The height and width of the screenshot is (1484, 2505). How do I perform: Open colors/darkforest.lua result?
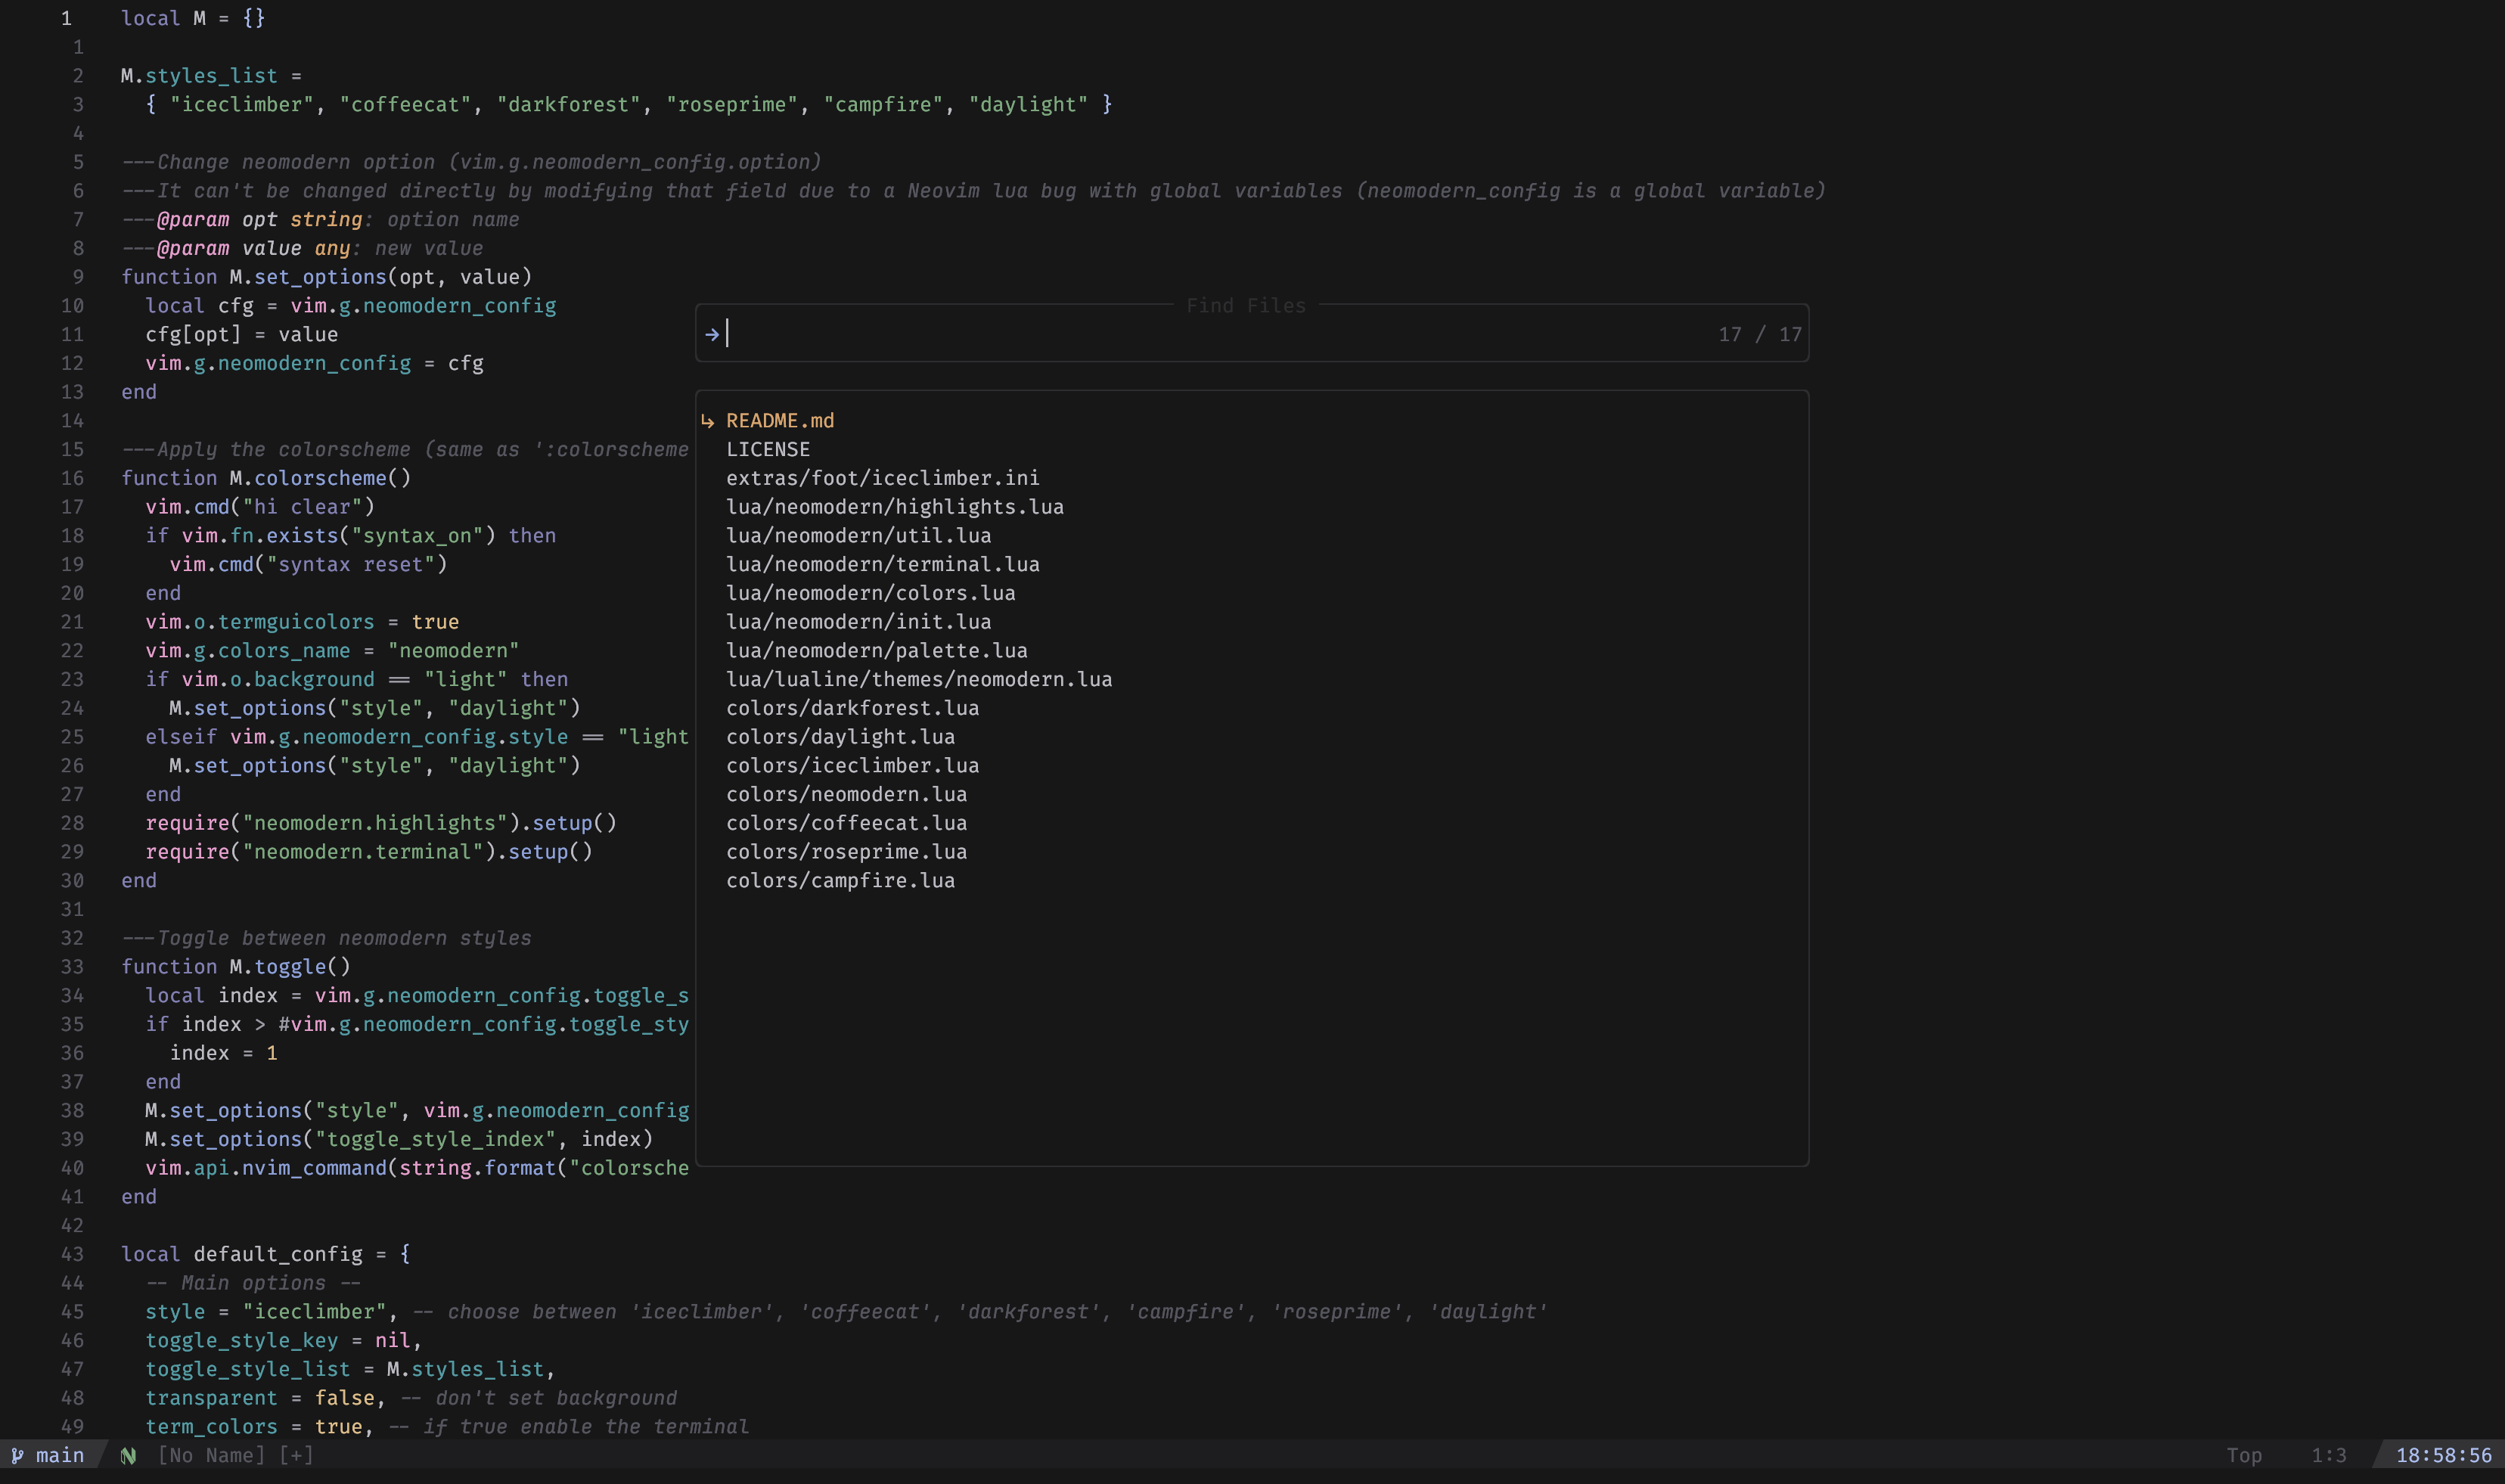tap(853, 708)
